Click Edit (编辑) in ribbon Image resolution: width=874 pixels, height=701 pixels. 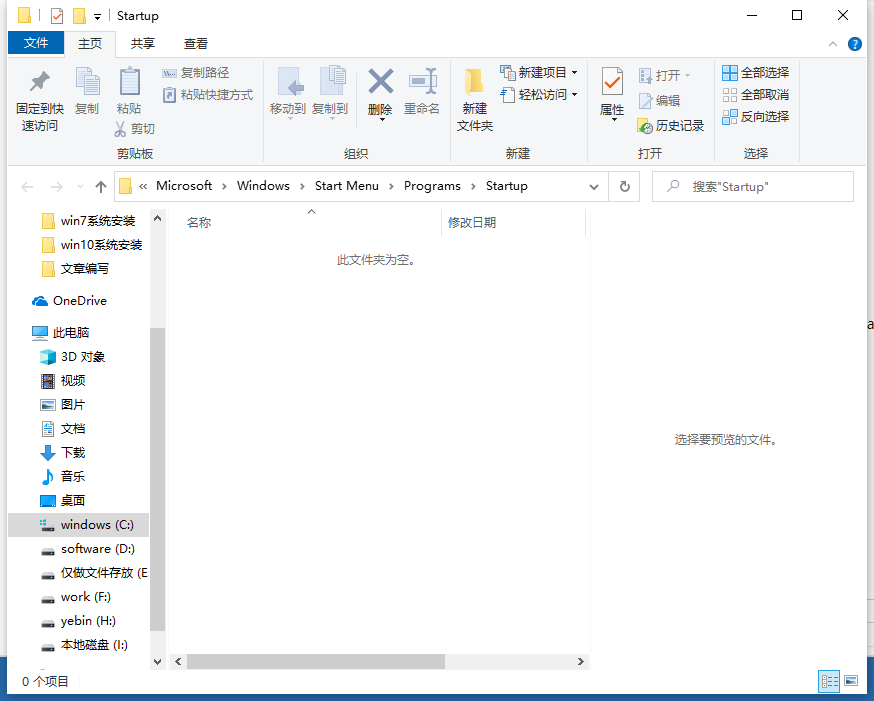[659, 101]
